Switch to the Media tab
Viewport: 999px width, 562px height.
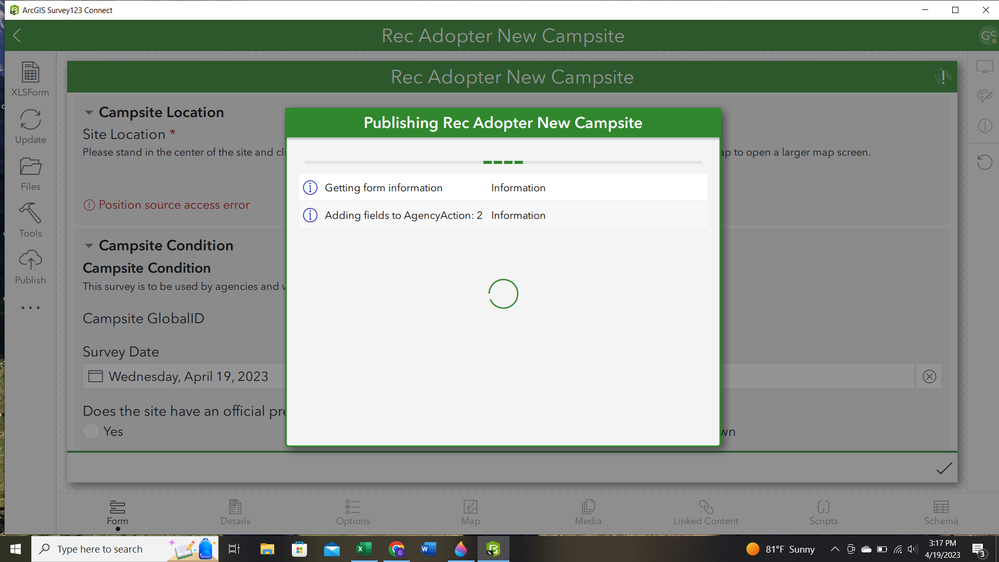click(x=588, y=512)
